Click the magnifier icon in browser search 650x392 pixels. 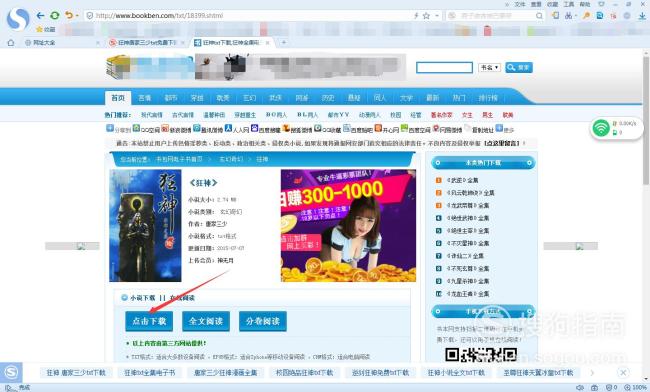tap(539, 16)
